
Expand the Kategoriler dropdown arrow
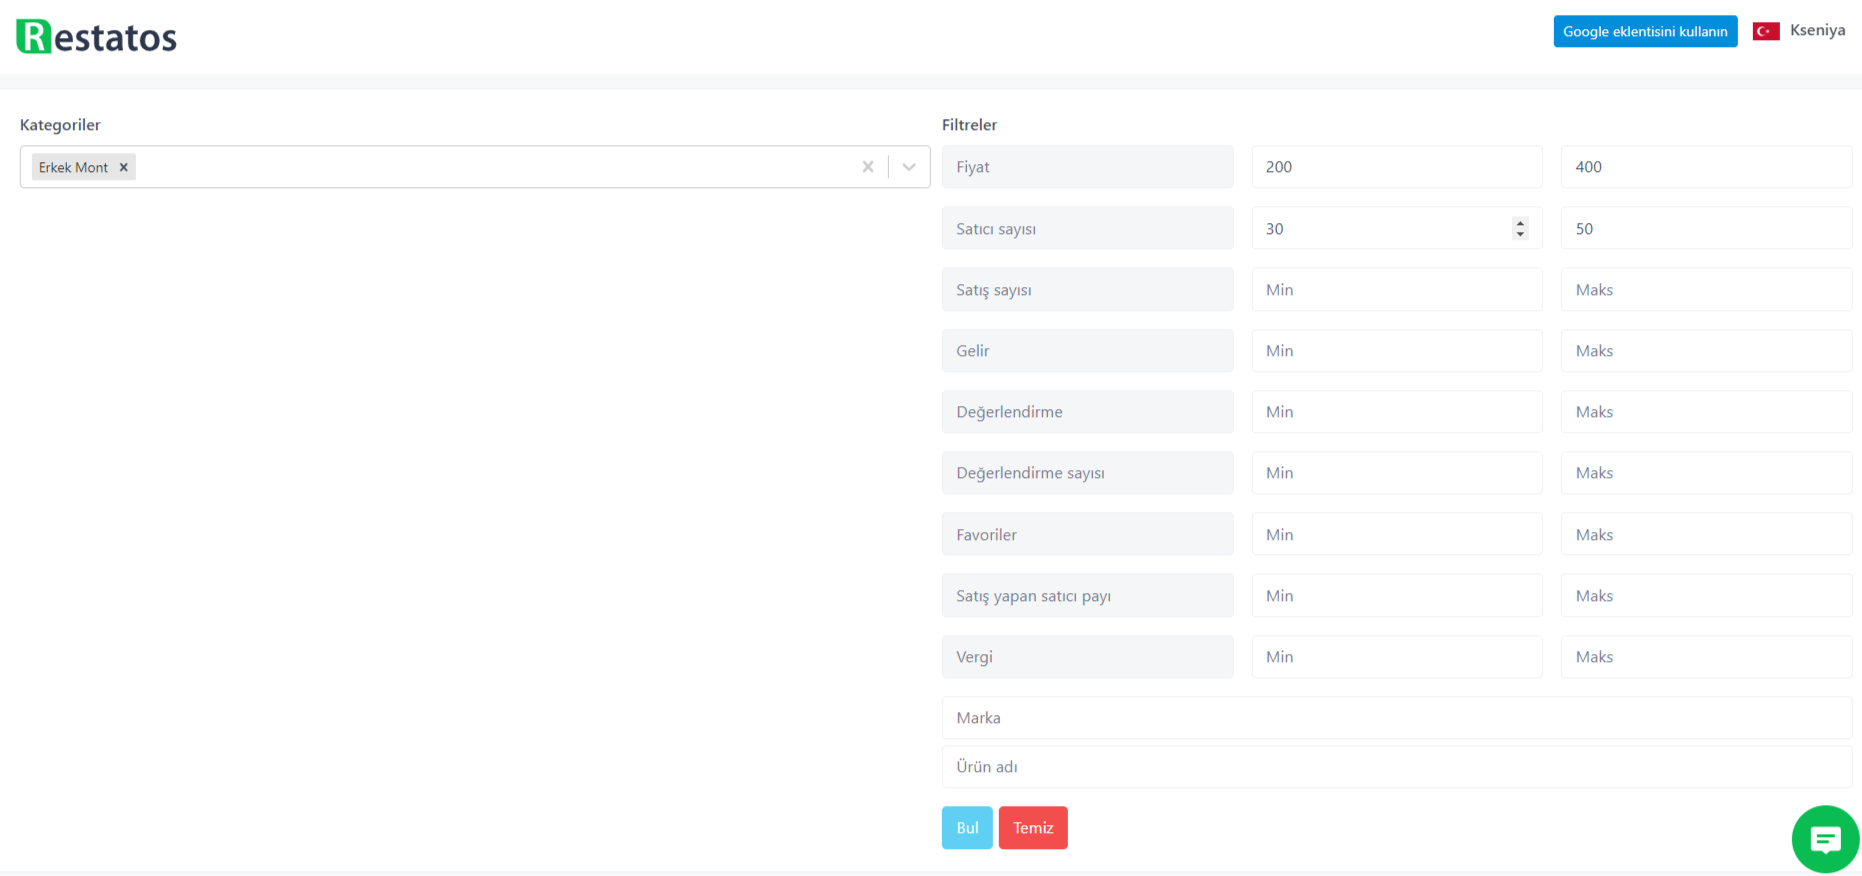pyautogui.click(x=909, y=167)
